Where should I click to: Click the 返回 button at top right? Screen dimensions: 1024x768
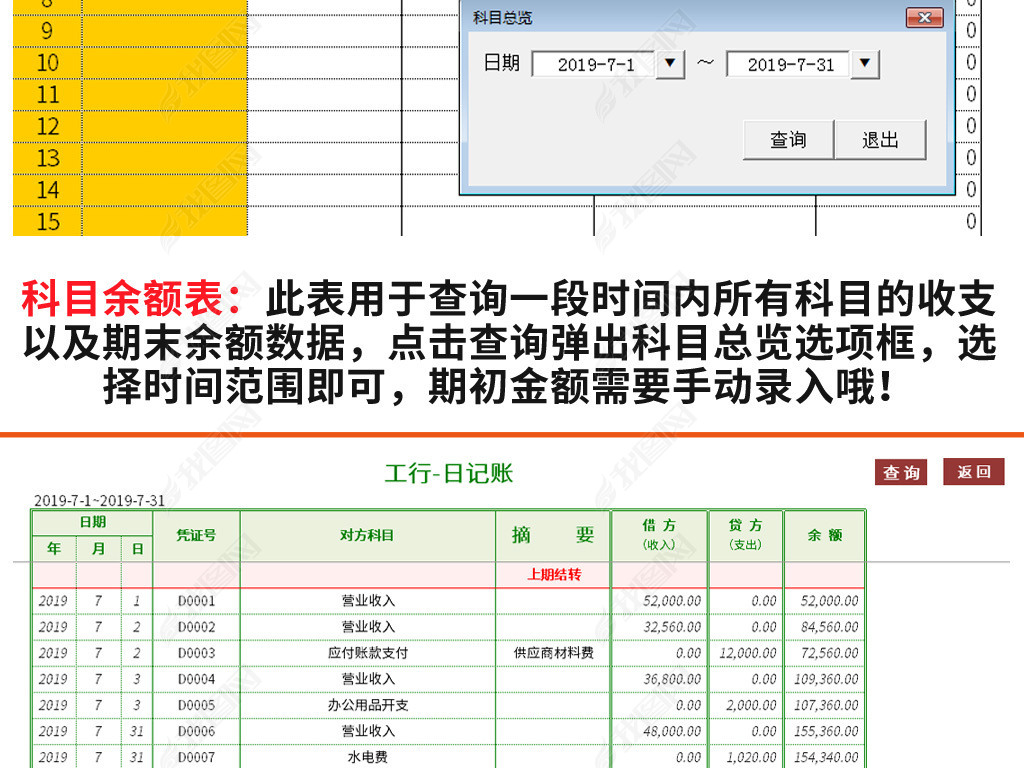pos(973,472)
